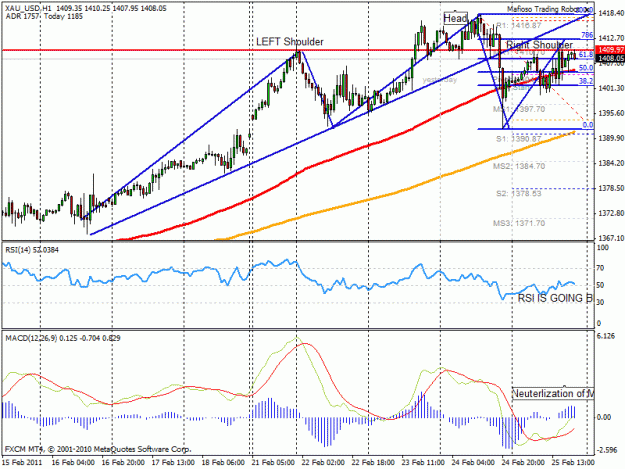
Task: Click the Fibonacci 50.0 level label
Action: pyautogui.click(x=586, y=68)
